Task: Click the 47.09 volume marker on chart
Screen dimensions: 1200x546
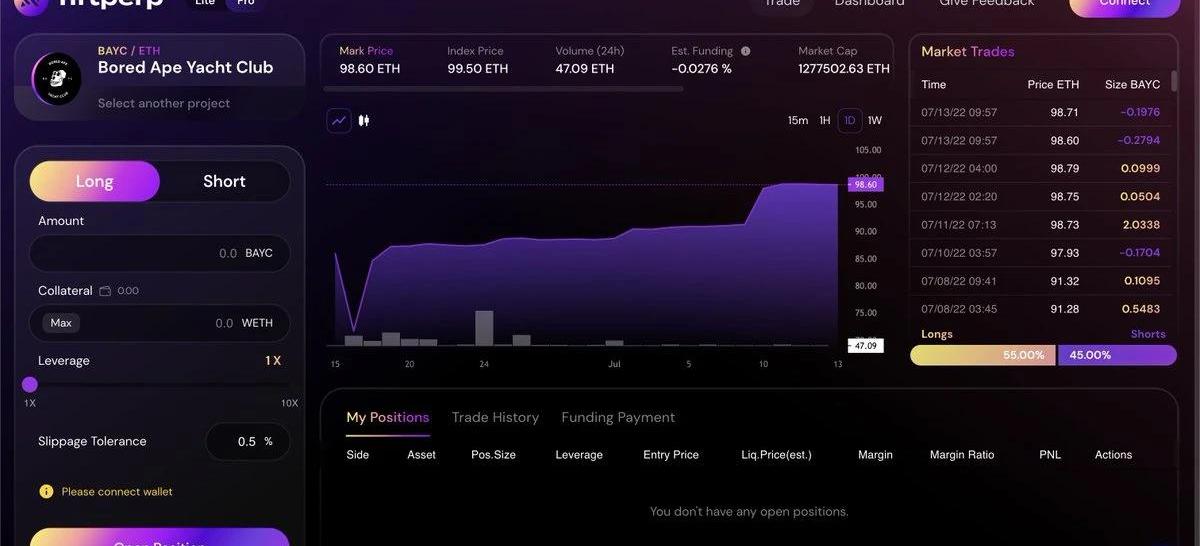Action: [x=865, y=346]
